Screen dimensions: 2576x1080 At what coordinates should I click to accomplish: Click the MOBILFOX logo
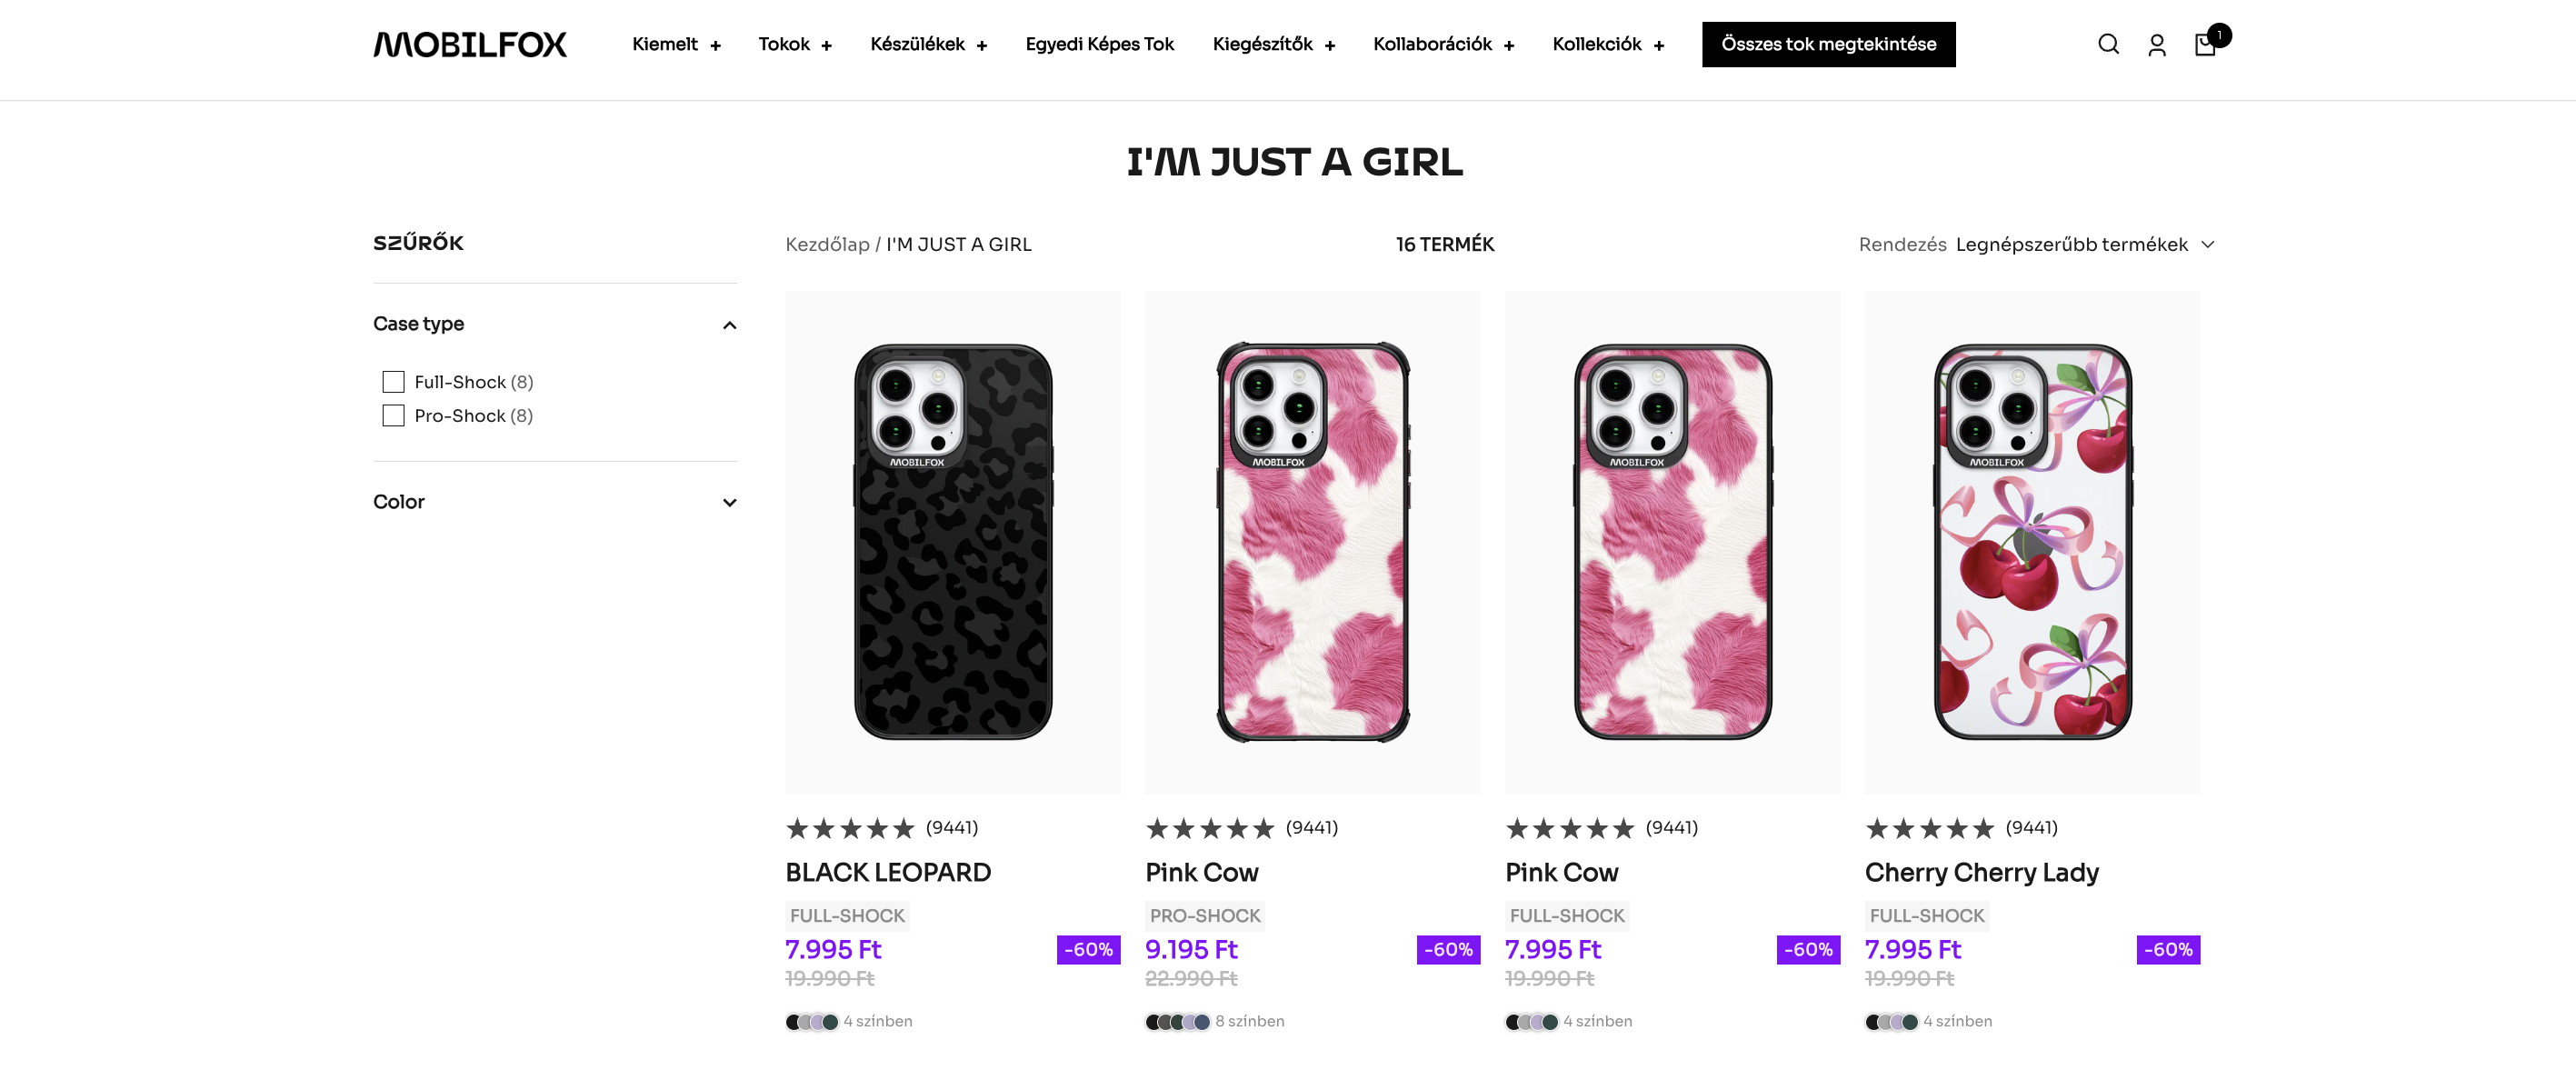click(x=470, y=45)
